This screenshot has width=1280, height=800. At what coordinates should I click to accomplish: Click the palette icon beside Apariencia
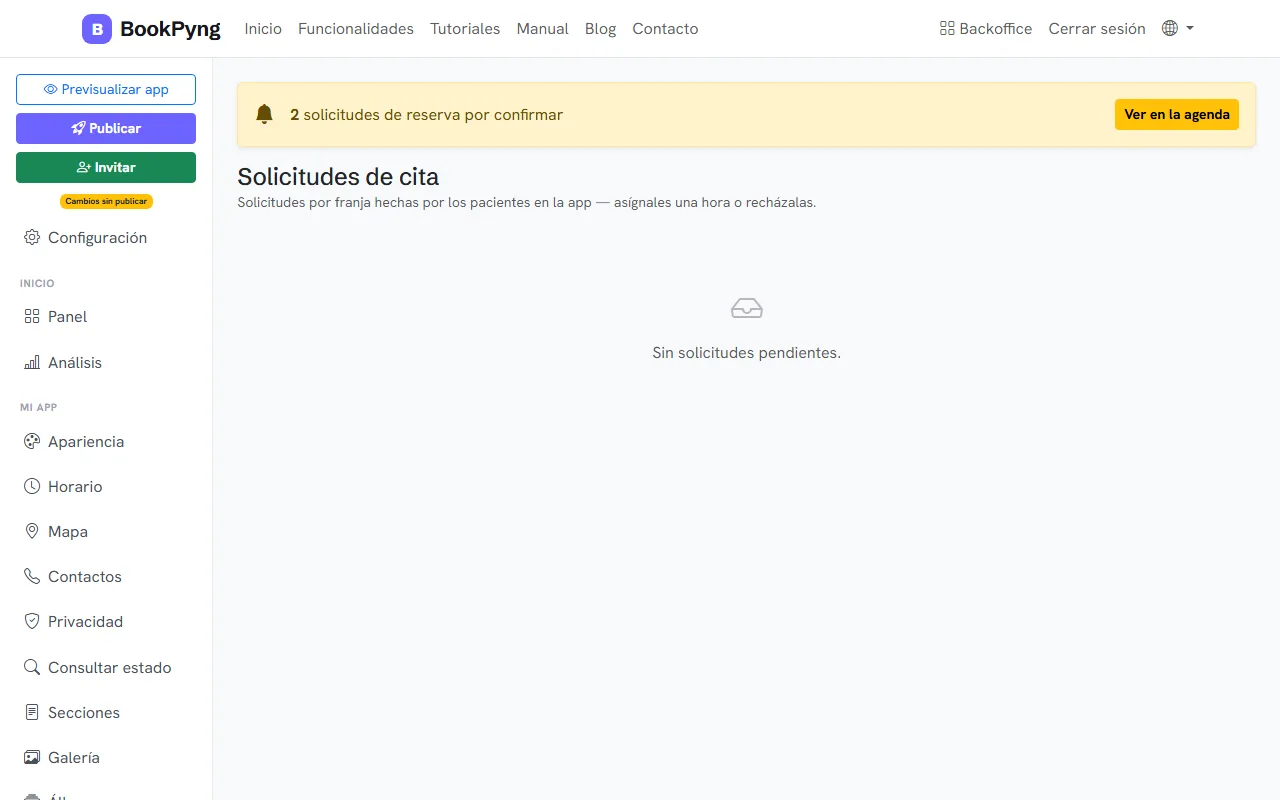click(32, 441)
